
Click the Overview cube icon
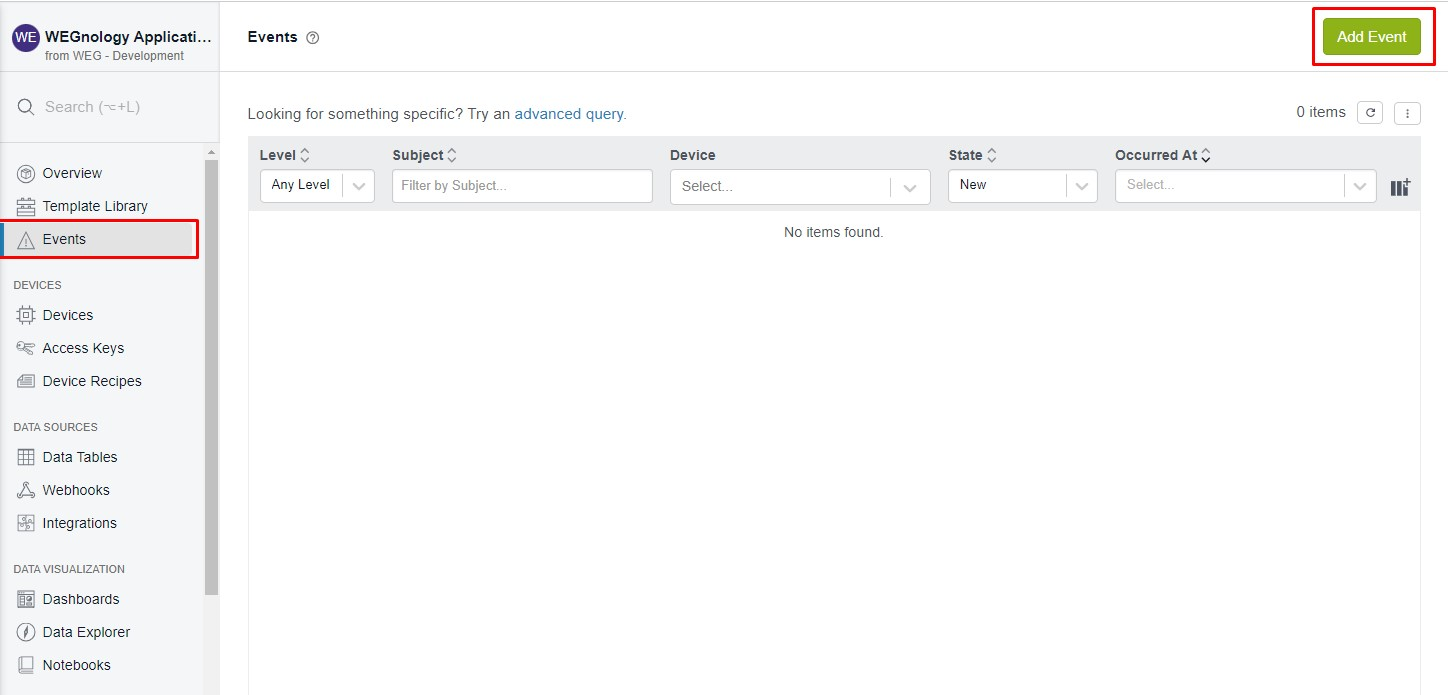pyautogui.click(x=26, y=173)
